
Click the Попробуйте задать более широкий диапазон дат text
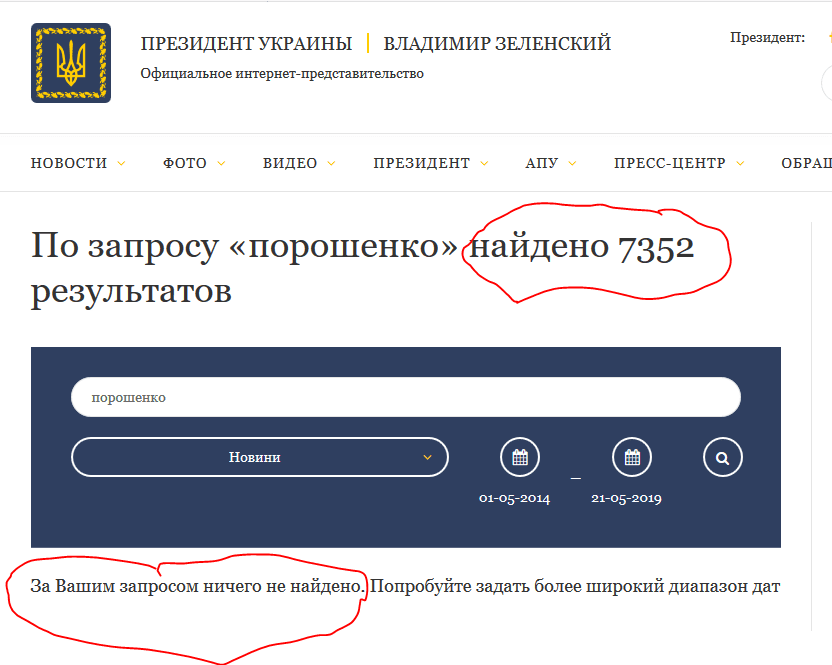[x=575, y=586]
